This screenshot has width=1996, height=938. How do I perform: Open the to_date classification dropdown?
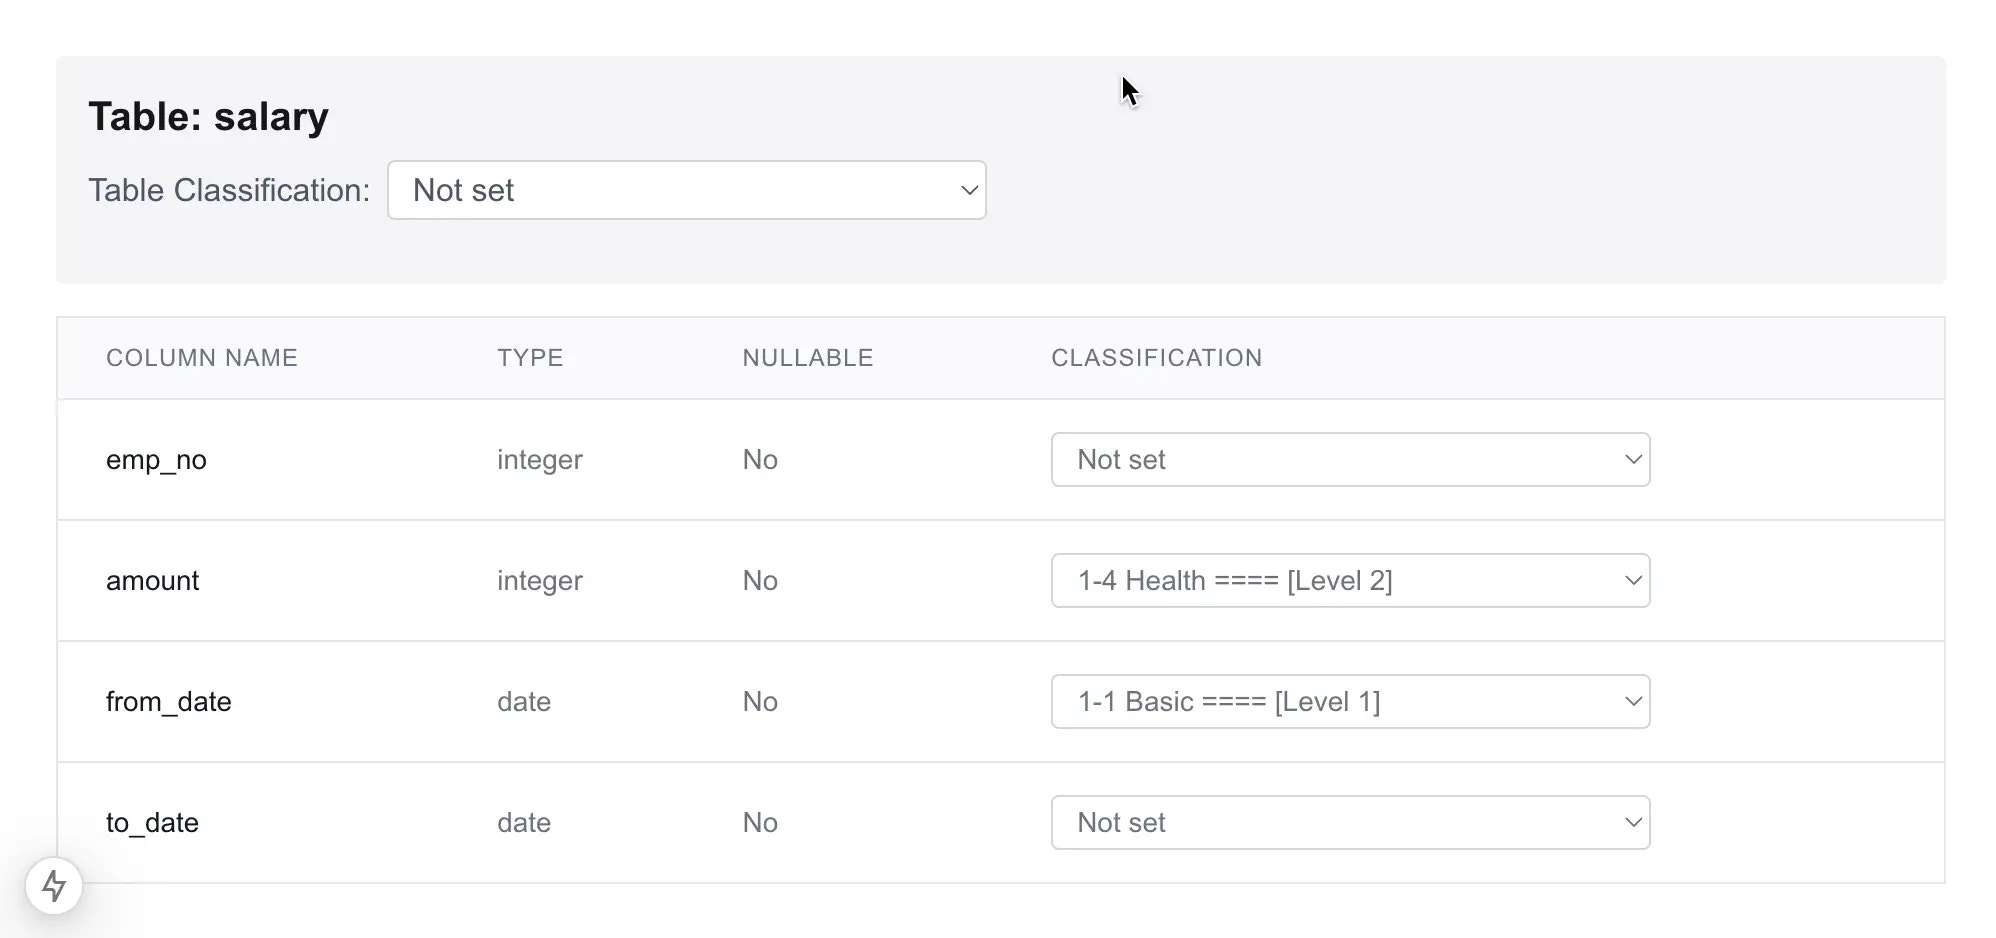(1350, 823)
